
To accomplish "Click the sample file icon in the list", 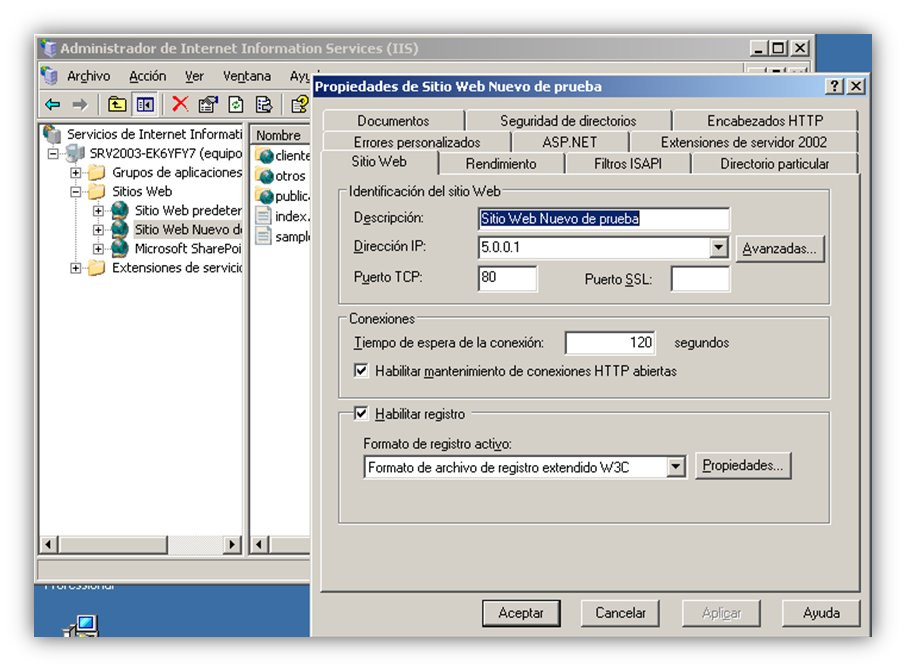I will [263, 236].
